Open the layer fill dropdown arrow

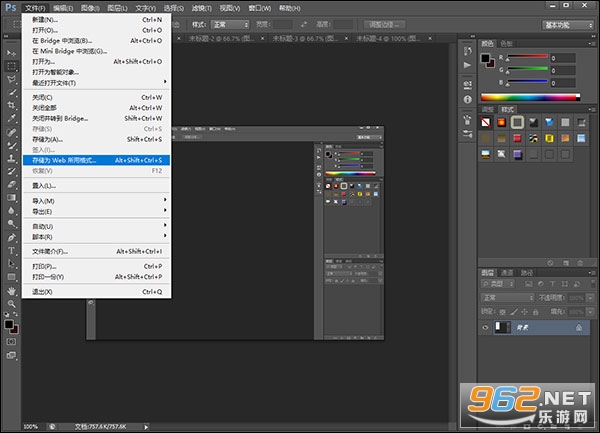pos(590,312)
